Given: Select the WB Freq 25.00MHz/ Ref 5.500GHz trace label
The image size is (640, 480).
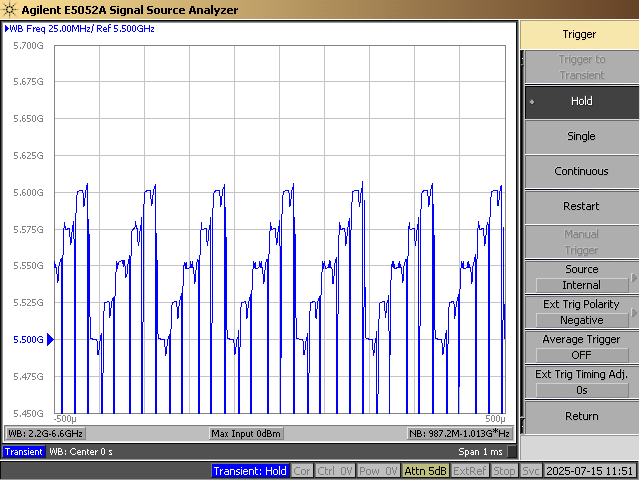Looking at the screenshot, I should coord(80,29).
